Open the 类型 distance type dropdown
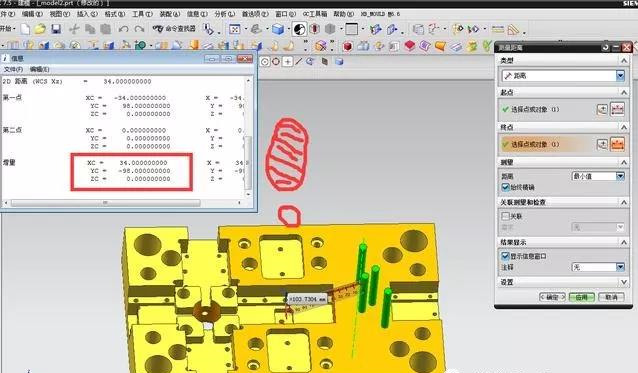The height and width of the screenshot is (373, 638). 563,76
